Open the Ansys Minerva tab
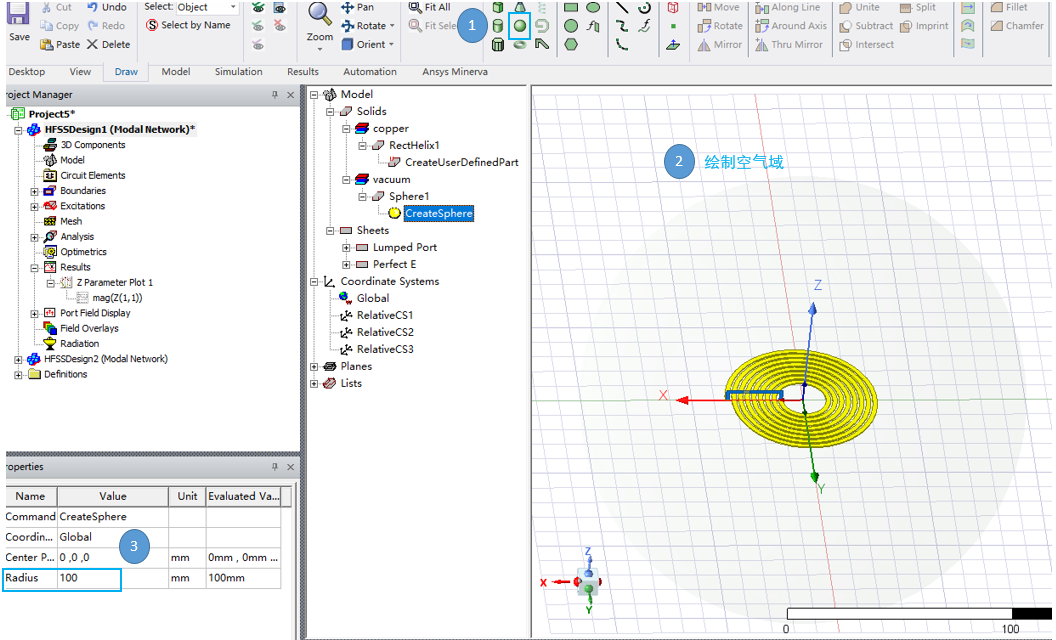Image resolution: width=1056 pixels, height=640 pixels. tap(455, 71)
